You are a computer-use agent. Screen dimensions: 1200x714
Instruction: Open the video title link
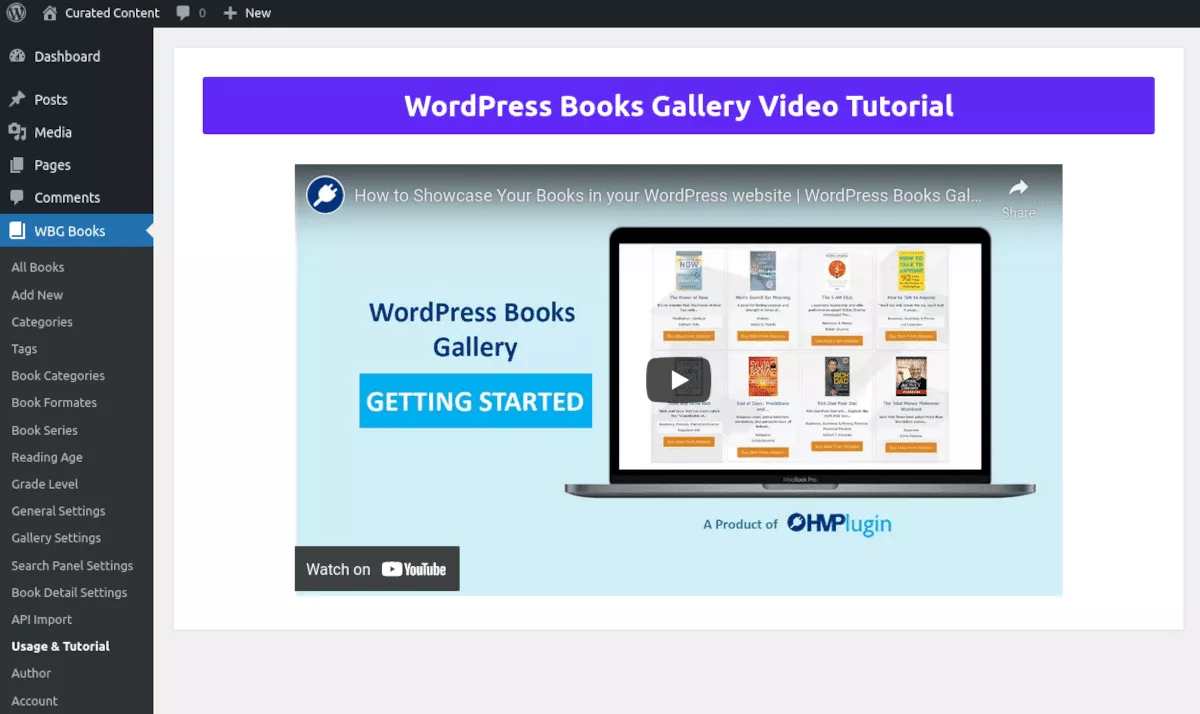667,196
